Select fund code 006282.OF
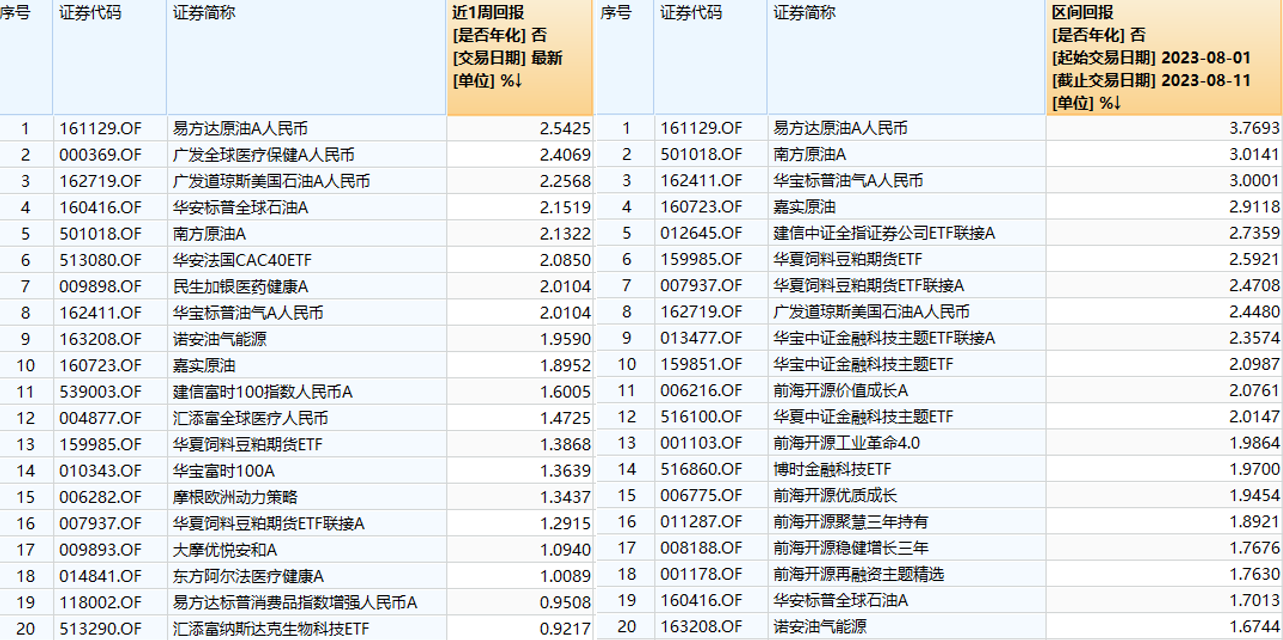Image resolution: width=1283 pixels, height=640 pixels. 101,497
